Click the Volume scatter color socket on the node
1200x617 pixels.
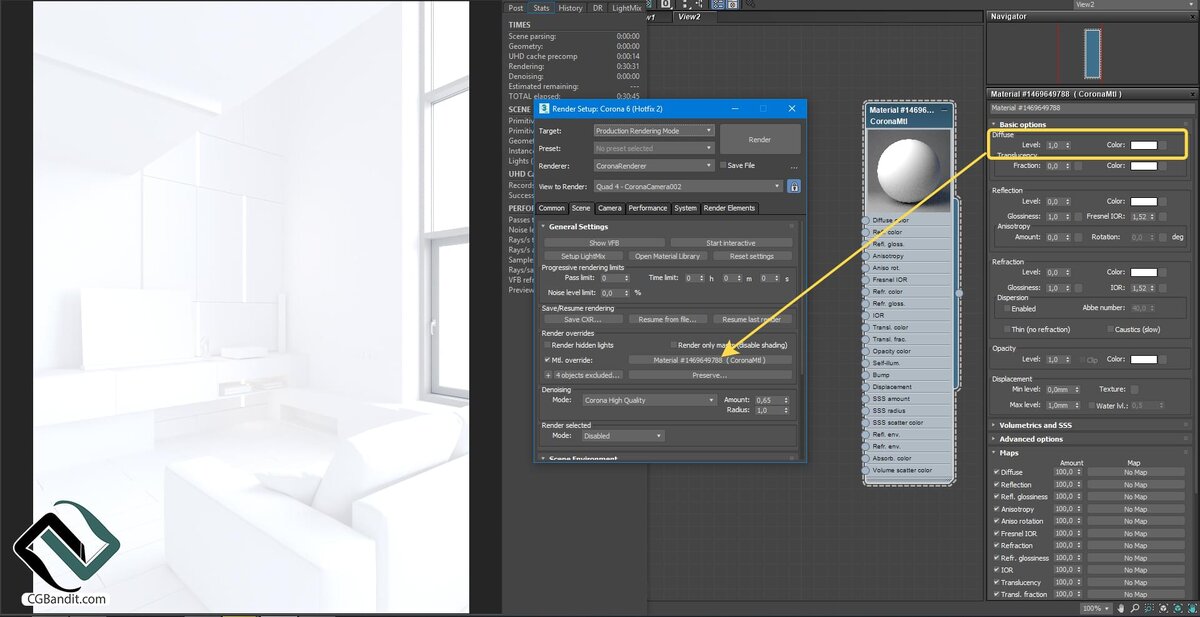866,470
